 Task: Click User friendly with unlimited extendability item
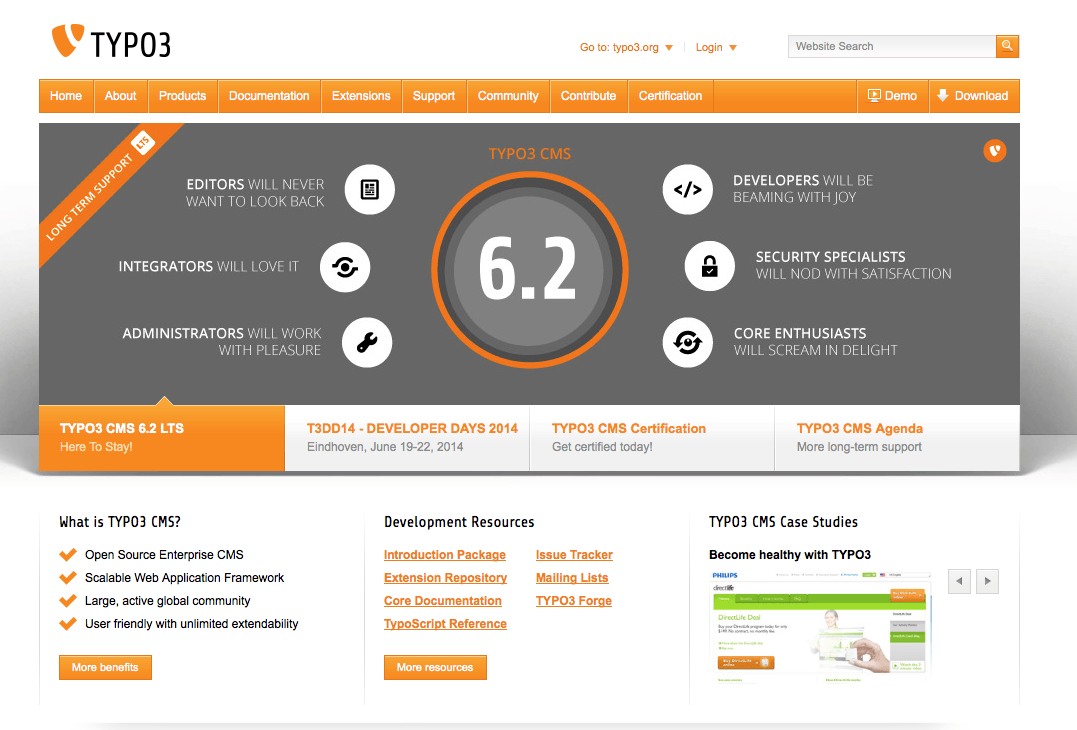point(192,624)
